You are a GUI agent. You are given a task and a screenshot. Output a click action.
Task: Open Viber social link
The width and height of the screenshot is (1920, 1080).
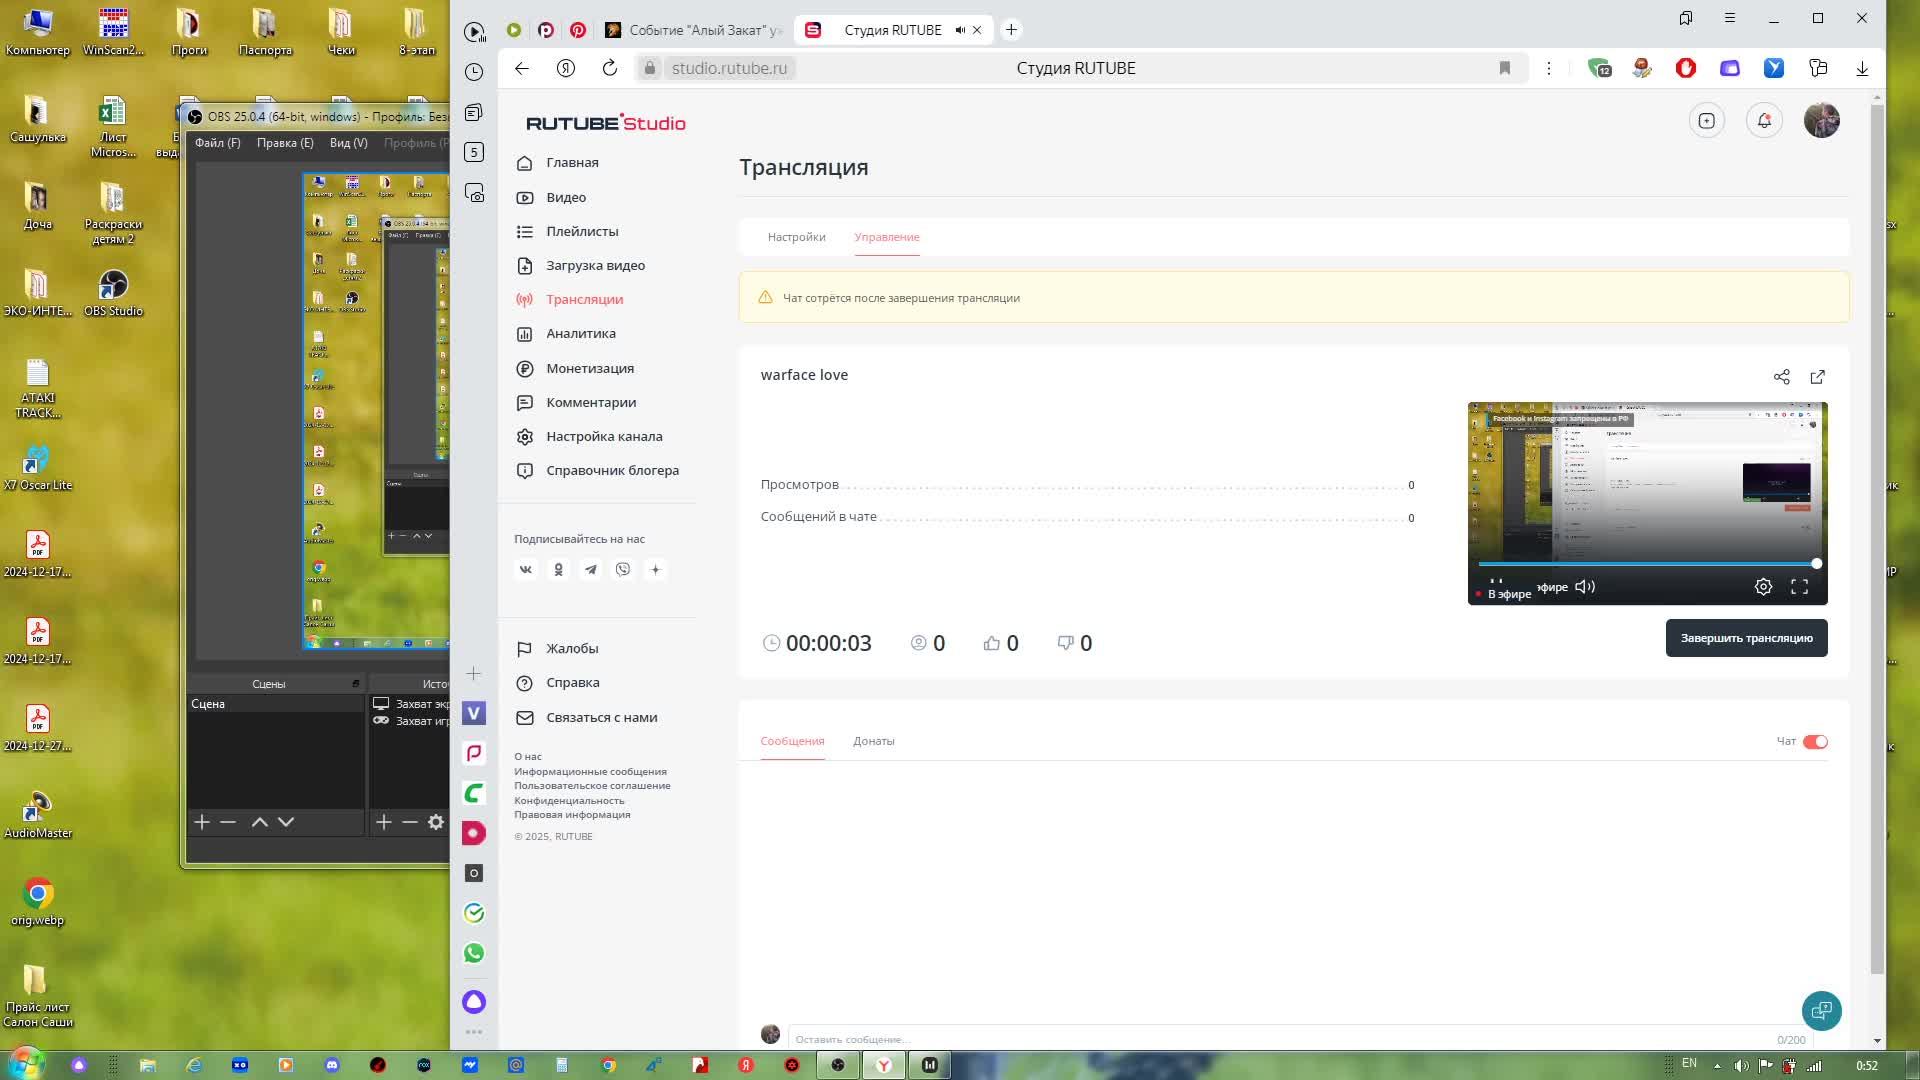[623, 570]
